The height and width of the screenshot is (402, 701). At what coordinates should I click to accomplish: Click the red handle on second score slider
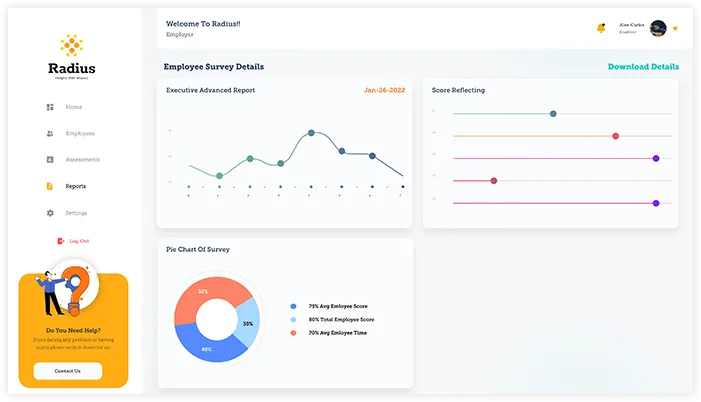click(616, 136)
